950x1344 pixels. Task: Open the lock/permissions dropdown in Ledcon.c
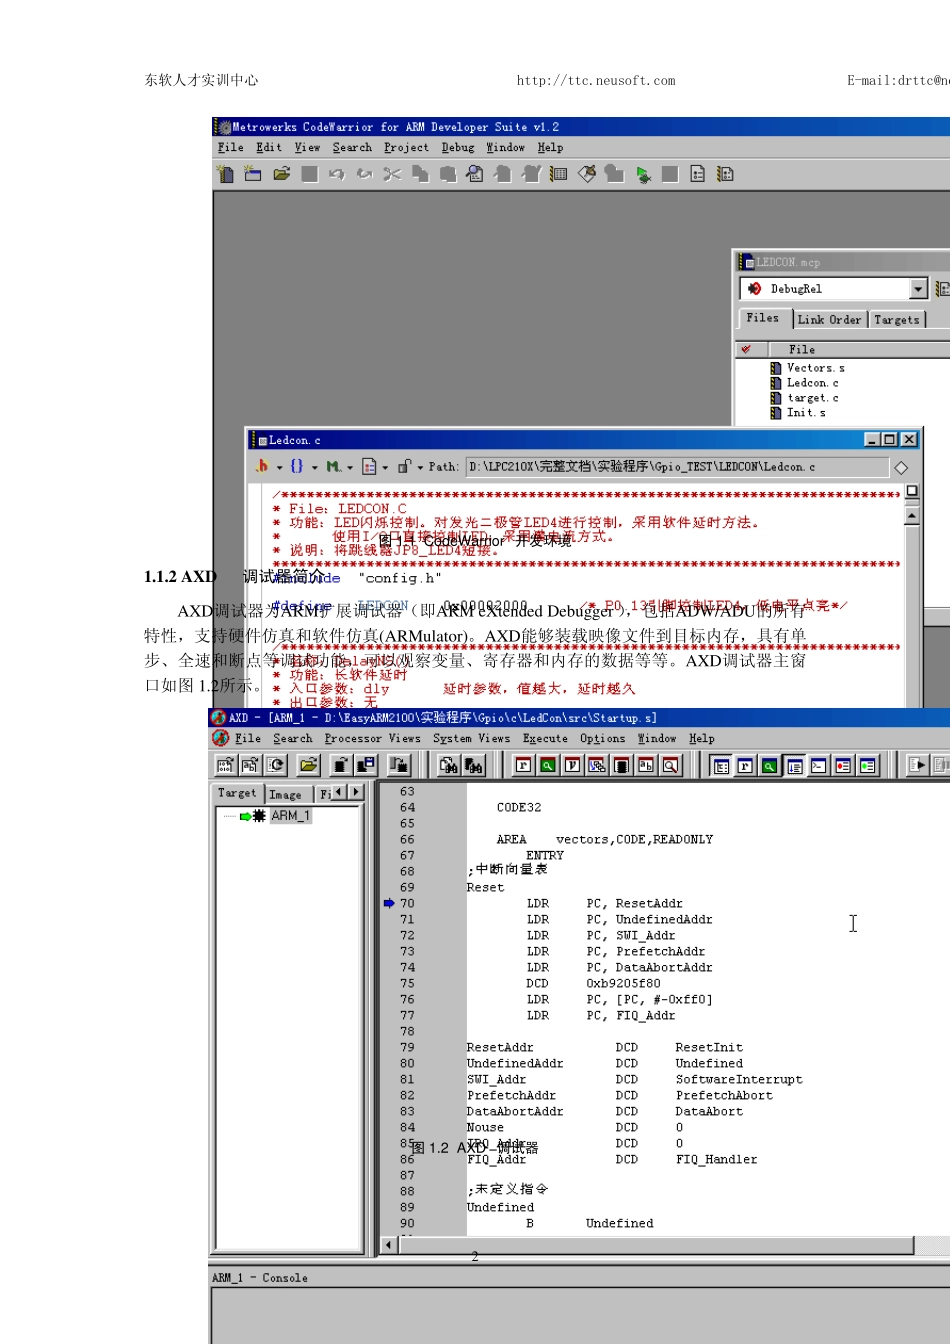click(410, 466)
